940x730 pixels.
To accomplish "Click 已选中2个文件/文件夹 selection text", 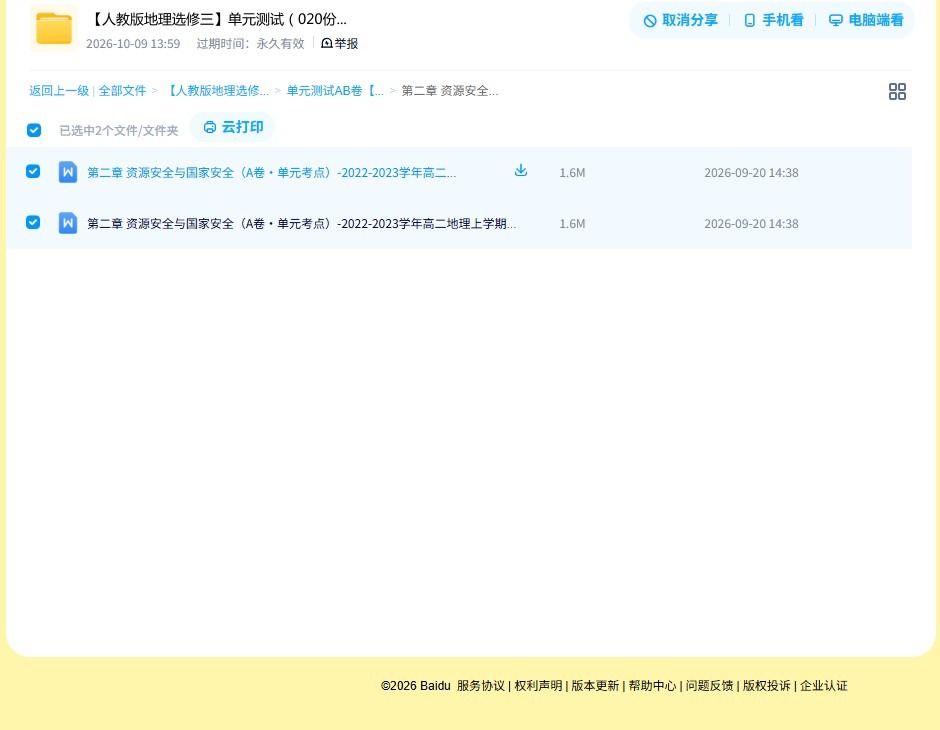I will point(119,131).
